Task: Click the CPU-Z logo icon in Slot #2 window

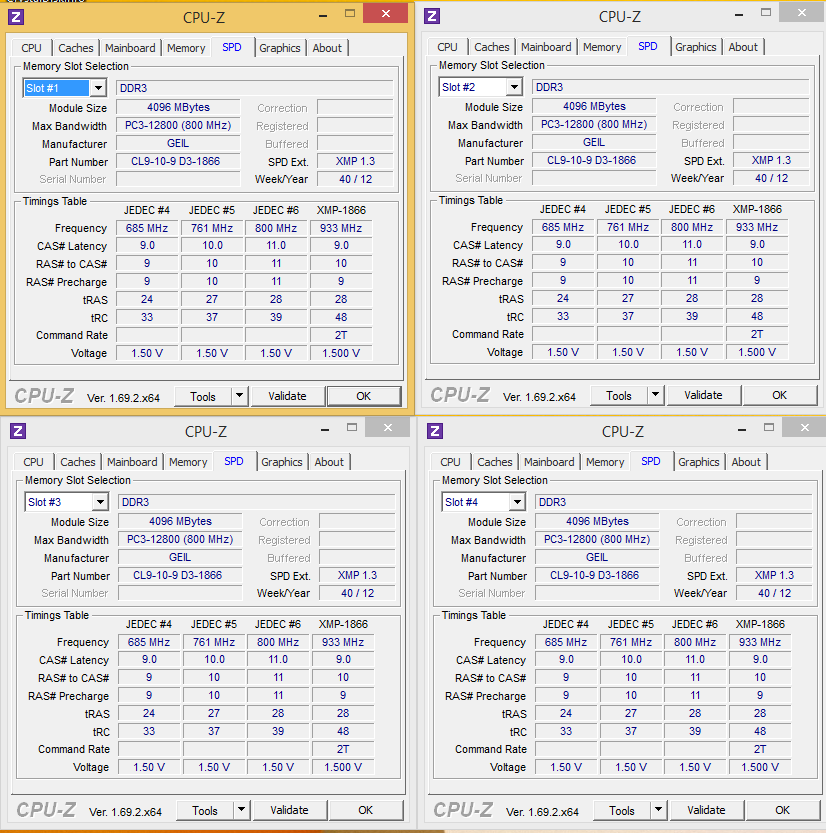Action: 432,16
